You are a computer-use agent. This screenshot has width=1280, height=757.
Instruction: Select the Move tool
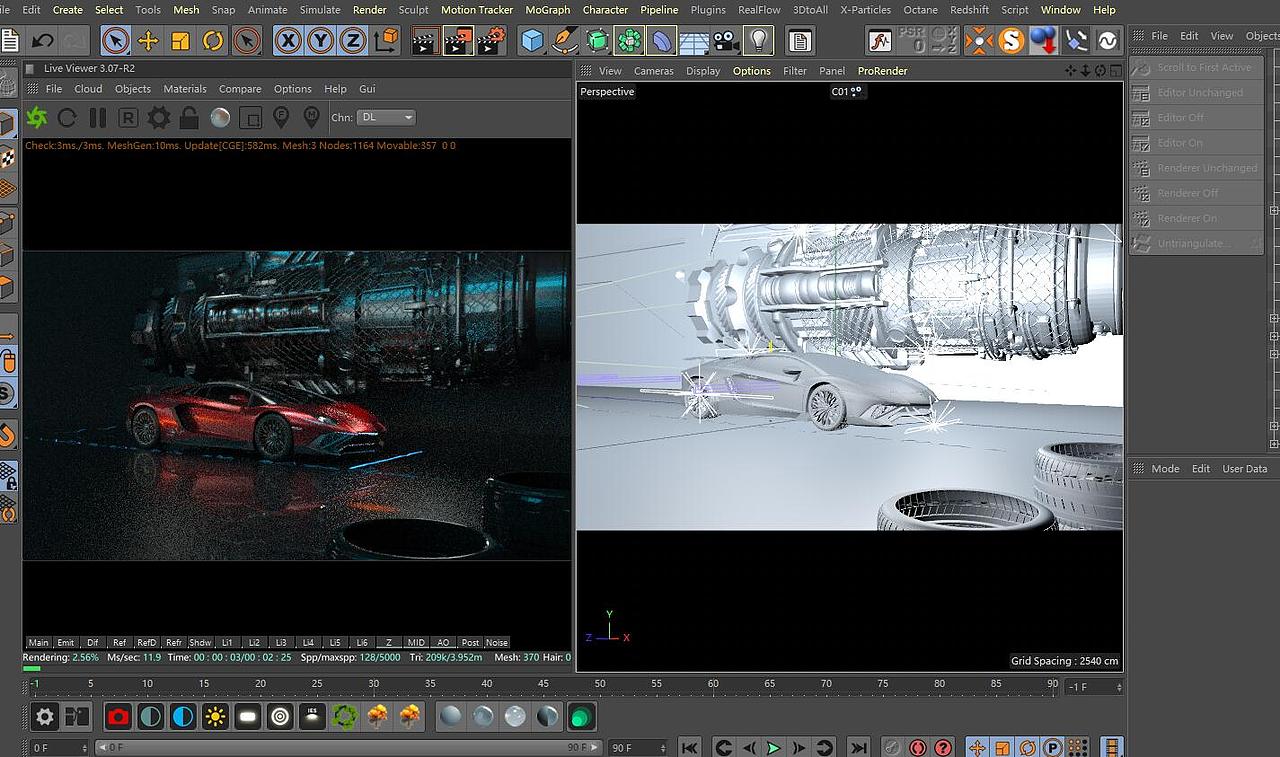(x=148, y=41)
